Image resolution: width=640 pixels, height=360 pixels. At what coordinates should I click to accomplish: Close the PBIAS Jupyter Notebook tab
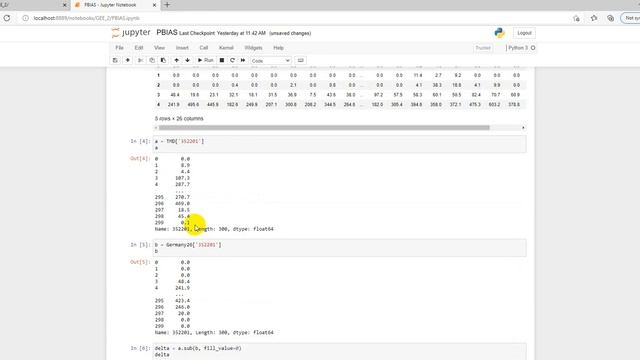point(154,5)
